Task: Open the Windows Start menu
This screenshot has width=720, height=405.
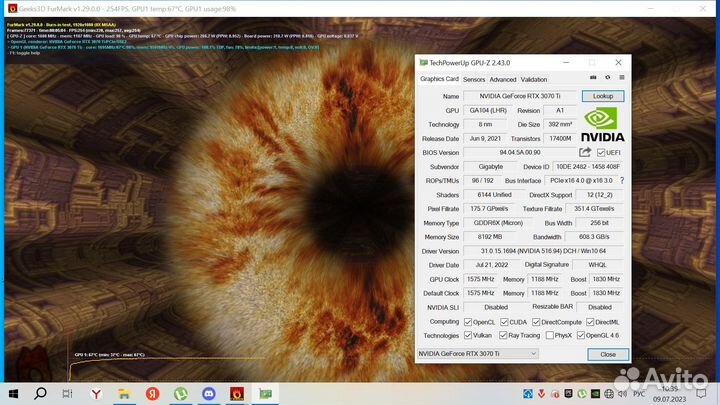Action: click(13, 394)
